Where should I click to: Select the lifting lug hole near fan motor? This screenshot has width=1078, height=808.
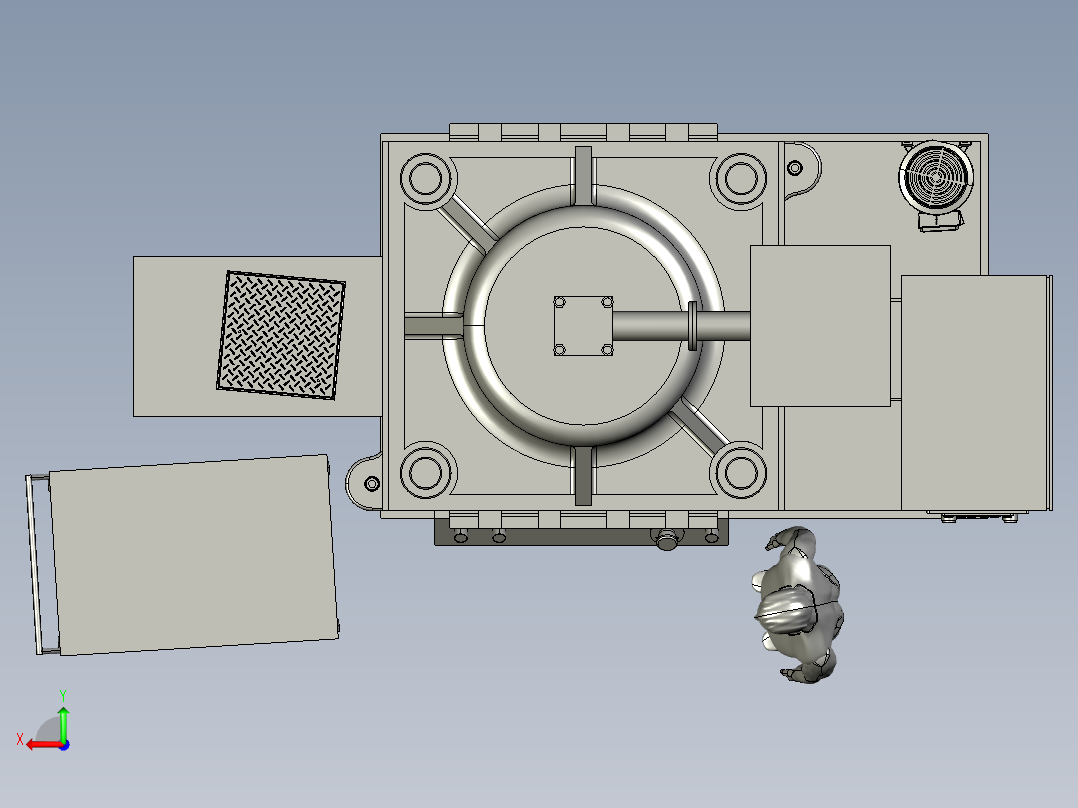[x=795, y=168]
